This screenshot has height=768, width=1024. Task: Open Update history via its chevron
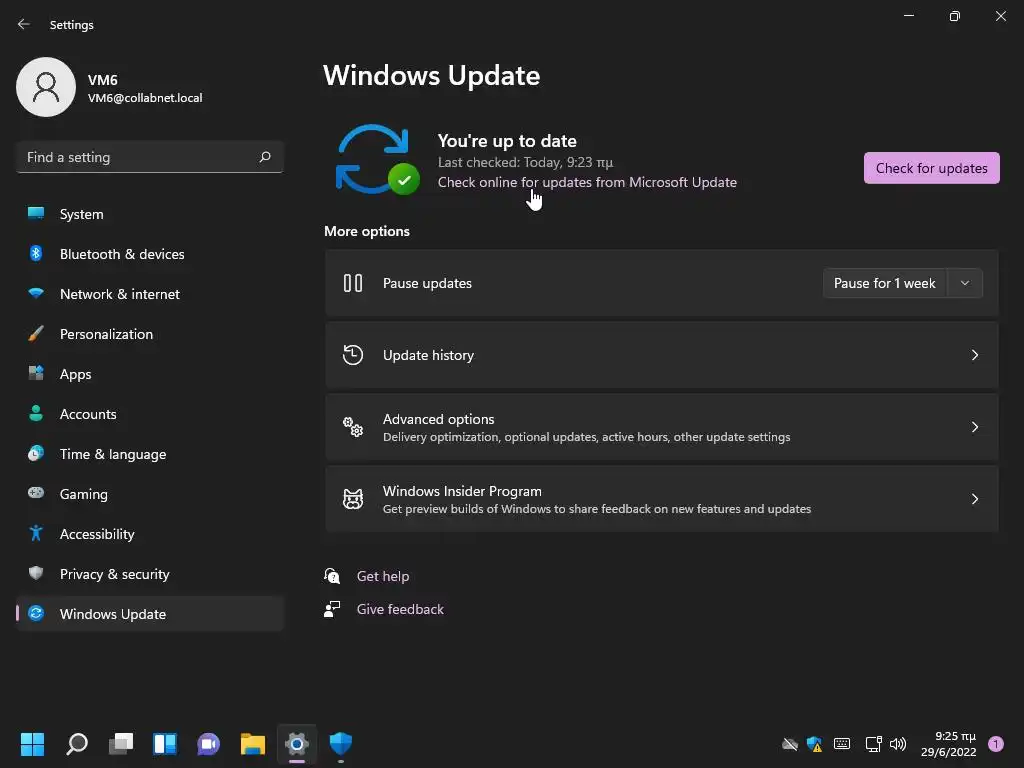pos(974,355)
